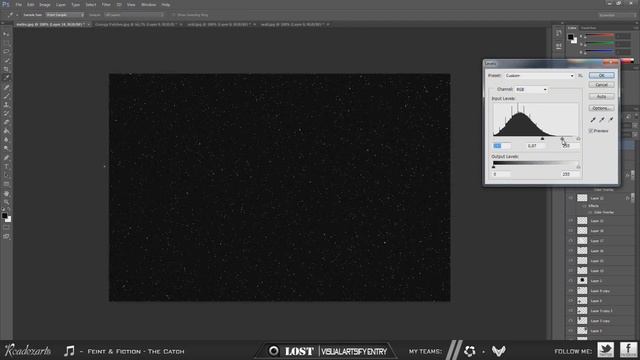Select the Blur tool
640x360 pixels.
pos(6,140)
